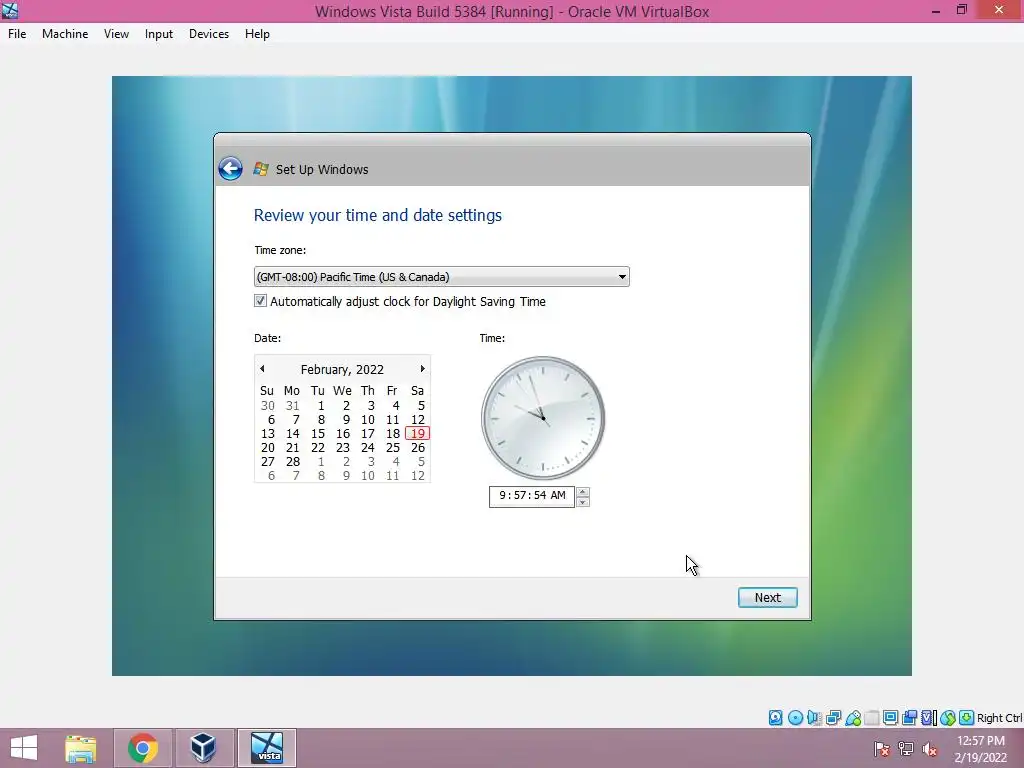The height and width of the screenshot is (768, 1024).
Task: Click the keyboard capture green arrow icon
Action: (x=967, y=718)
